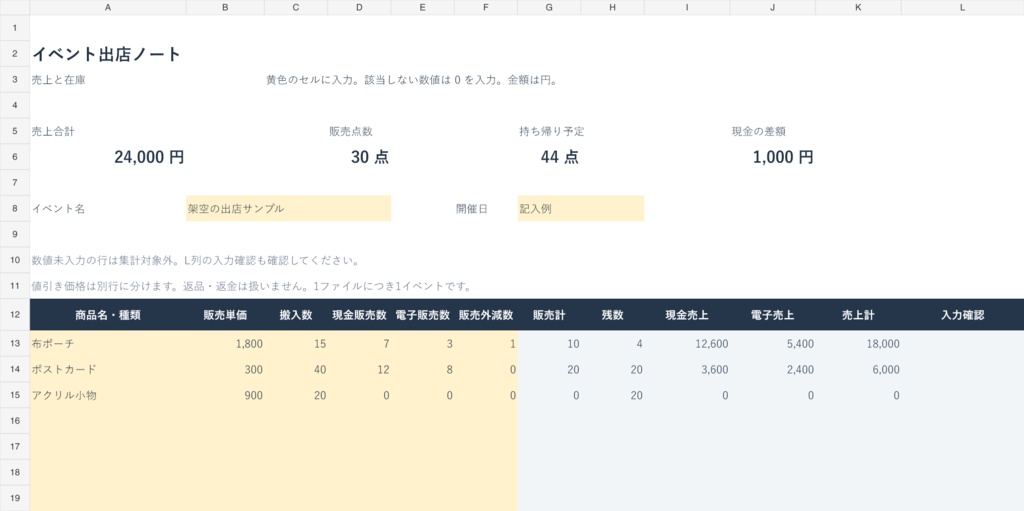Click the 販売計 cell '10' for 布ポーチ
1024x511 pixels.
tap(549, 344)
